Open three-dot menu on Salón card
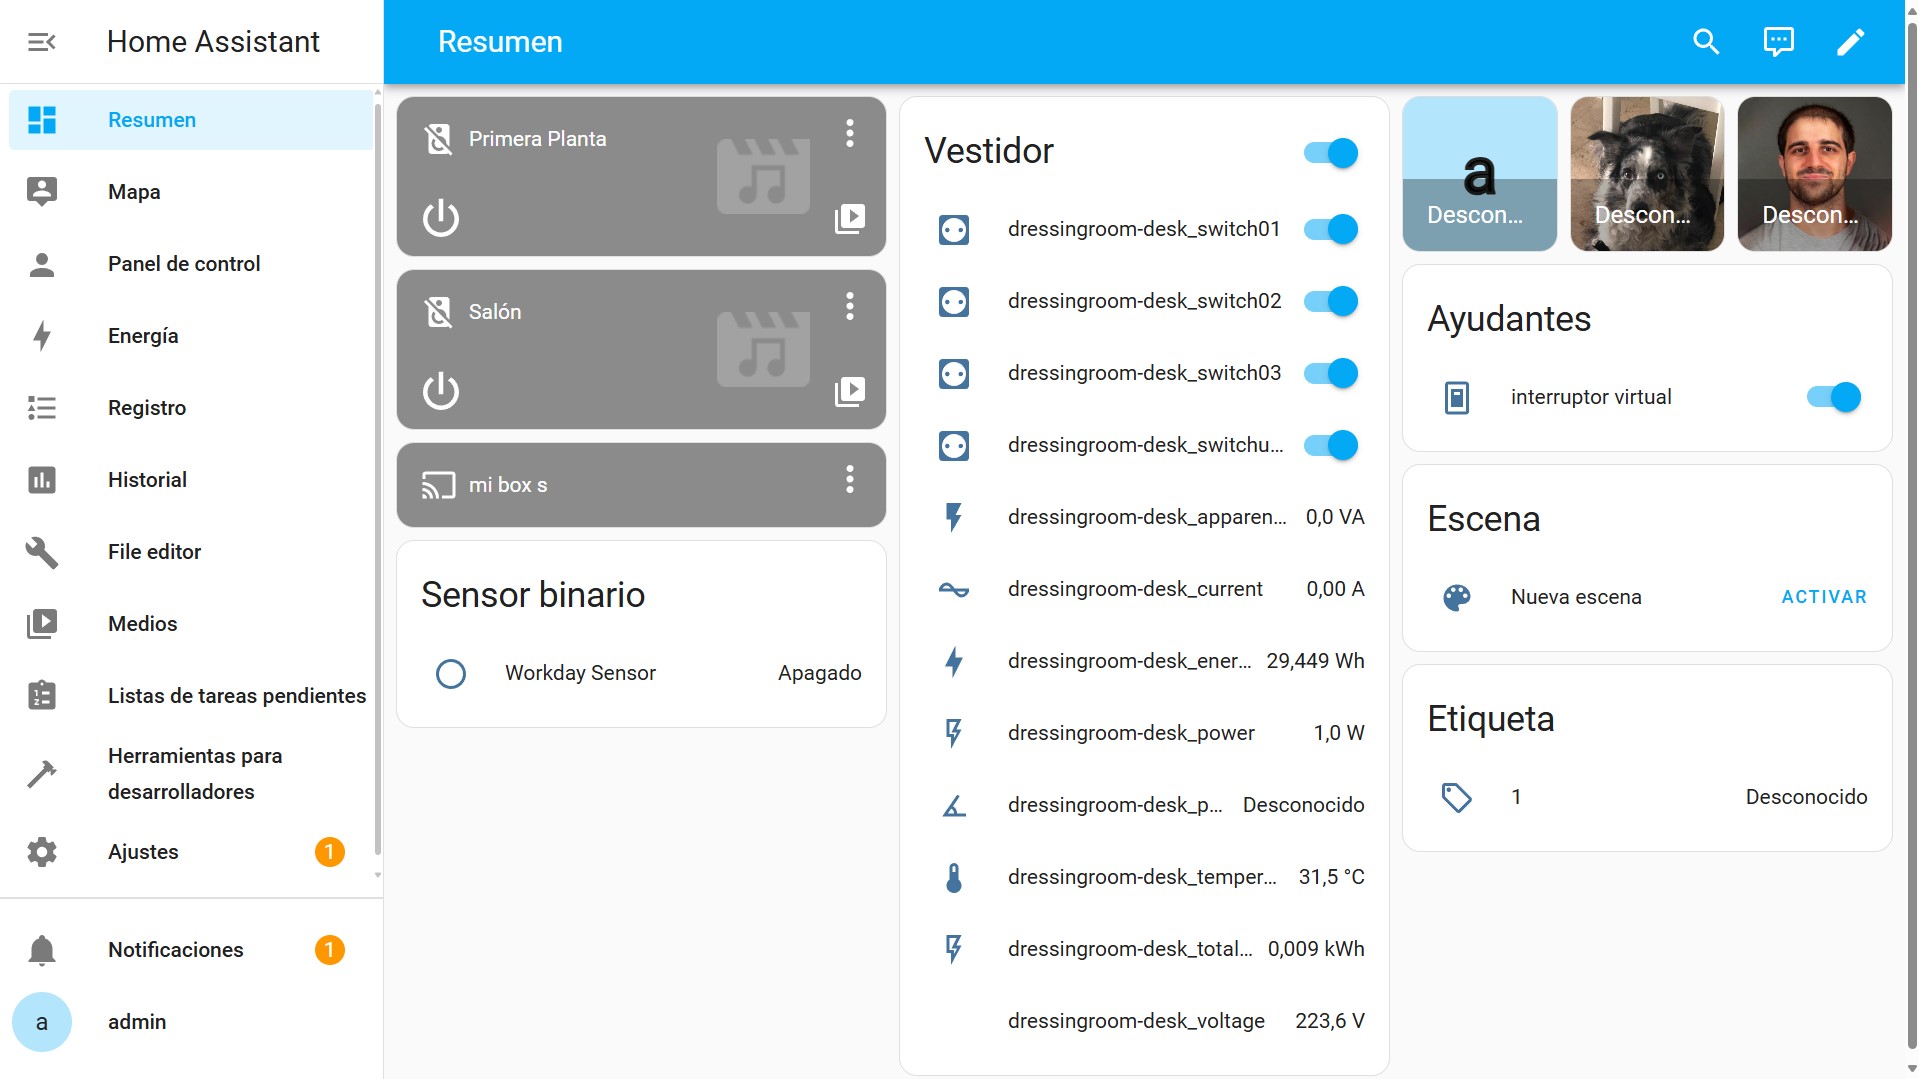This screenshot has height=1079, width=1919. [x=849, y=306]
